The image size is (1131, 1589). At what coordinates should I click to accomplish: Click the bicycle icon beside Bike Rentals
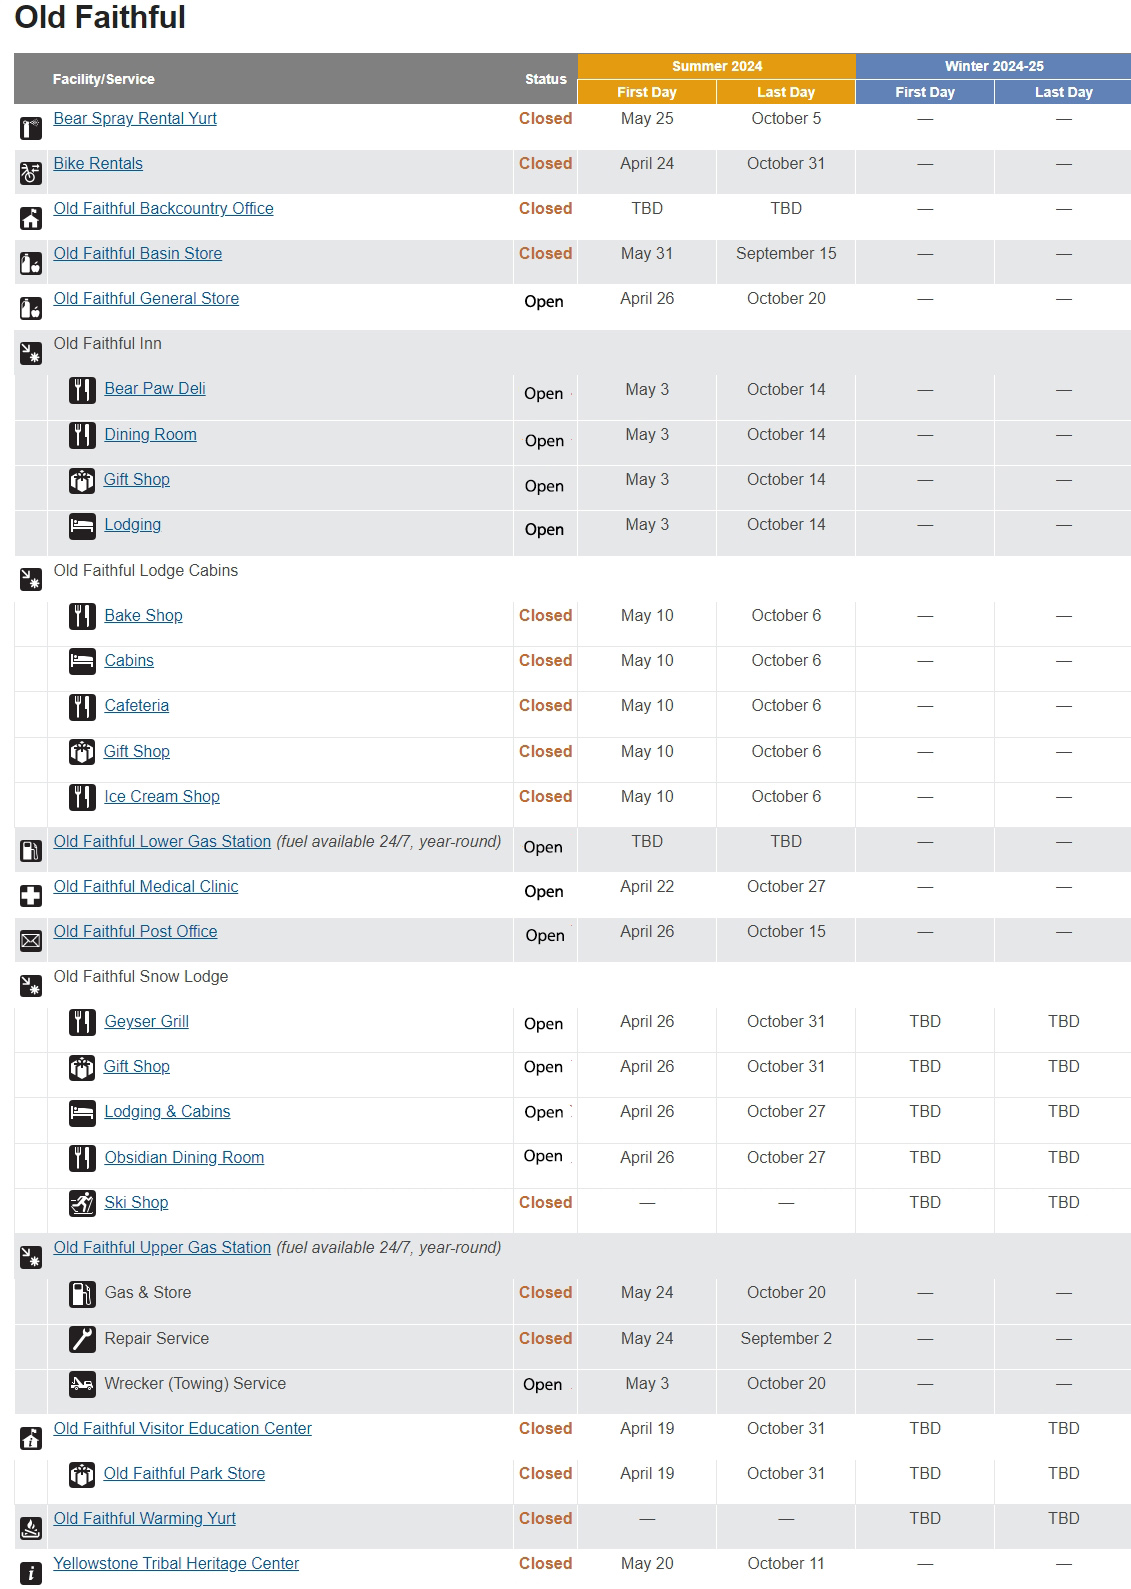tap(31, 173)
